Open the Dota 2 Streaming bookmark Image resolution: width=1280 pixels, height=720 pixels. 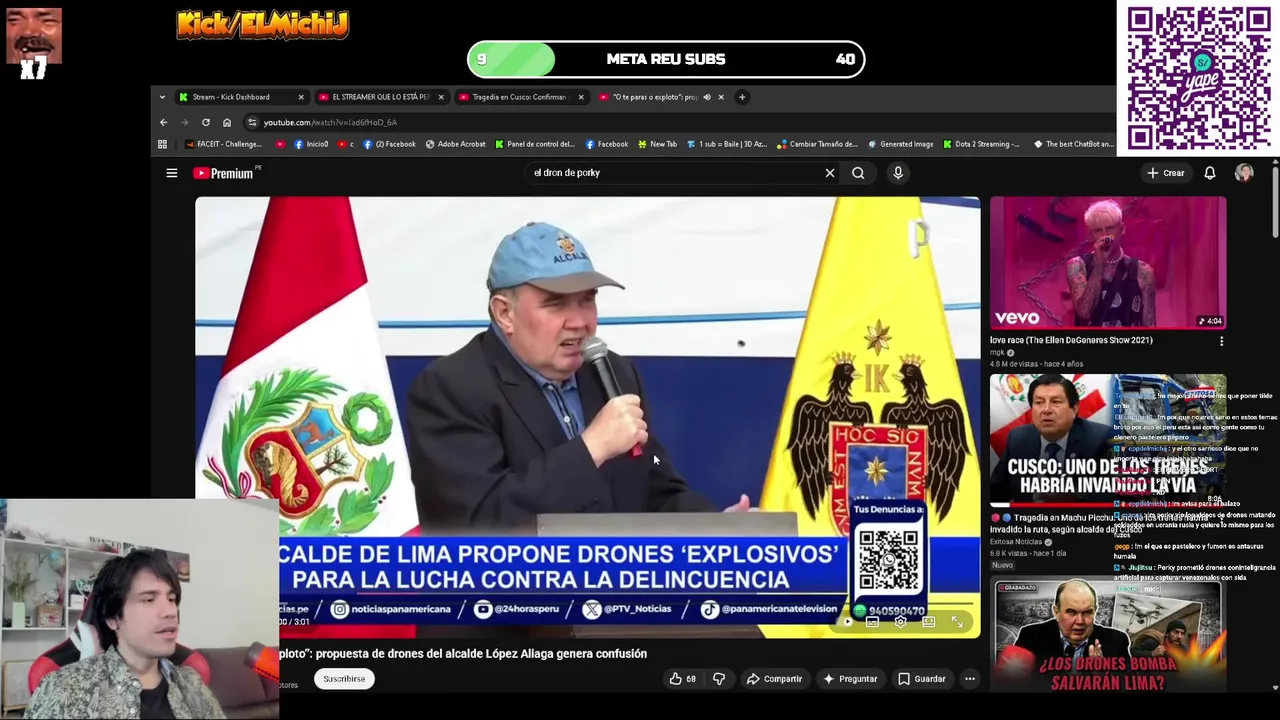tap(981, 144)
